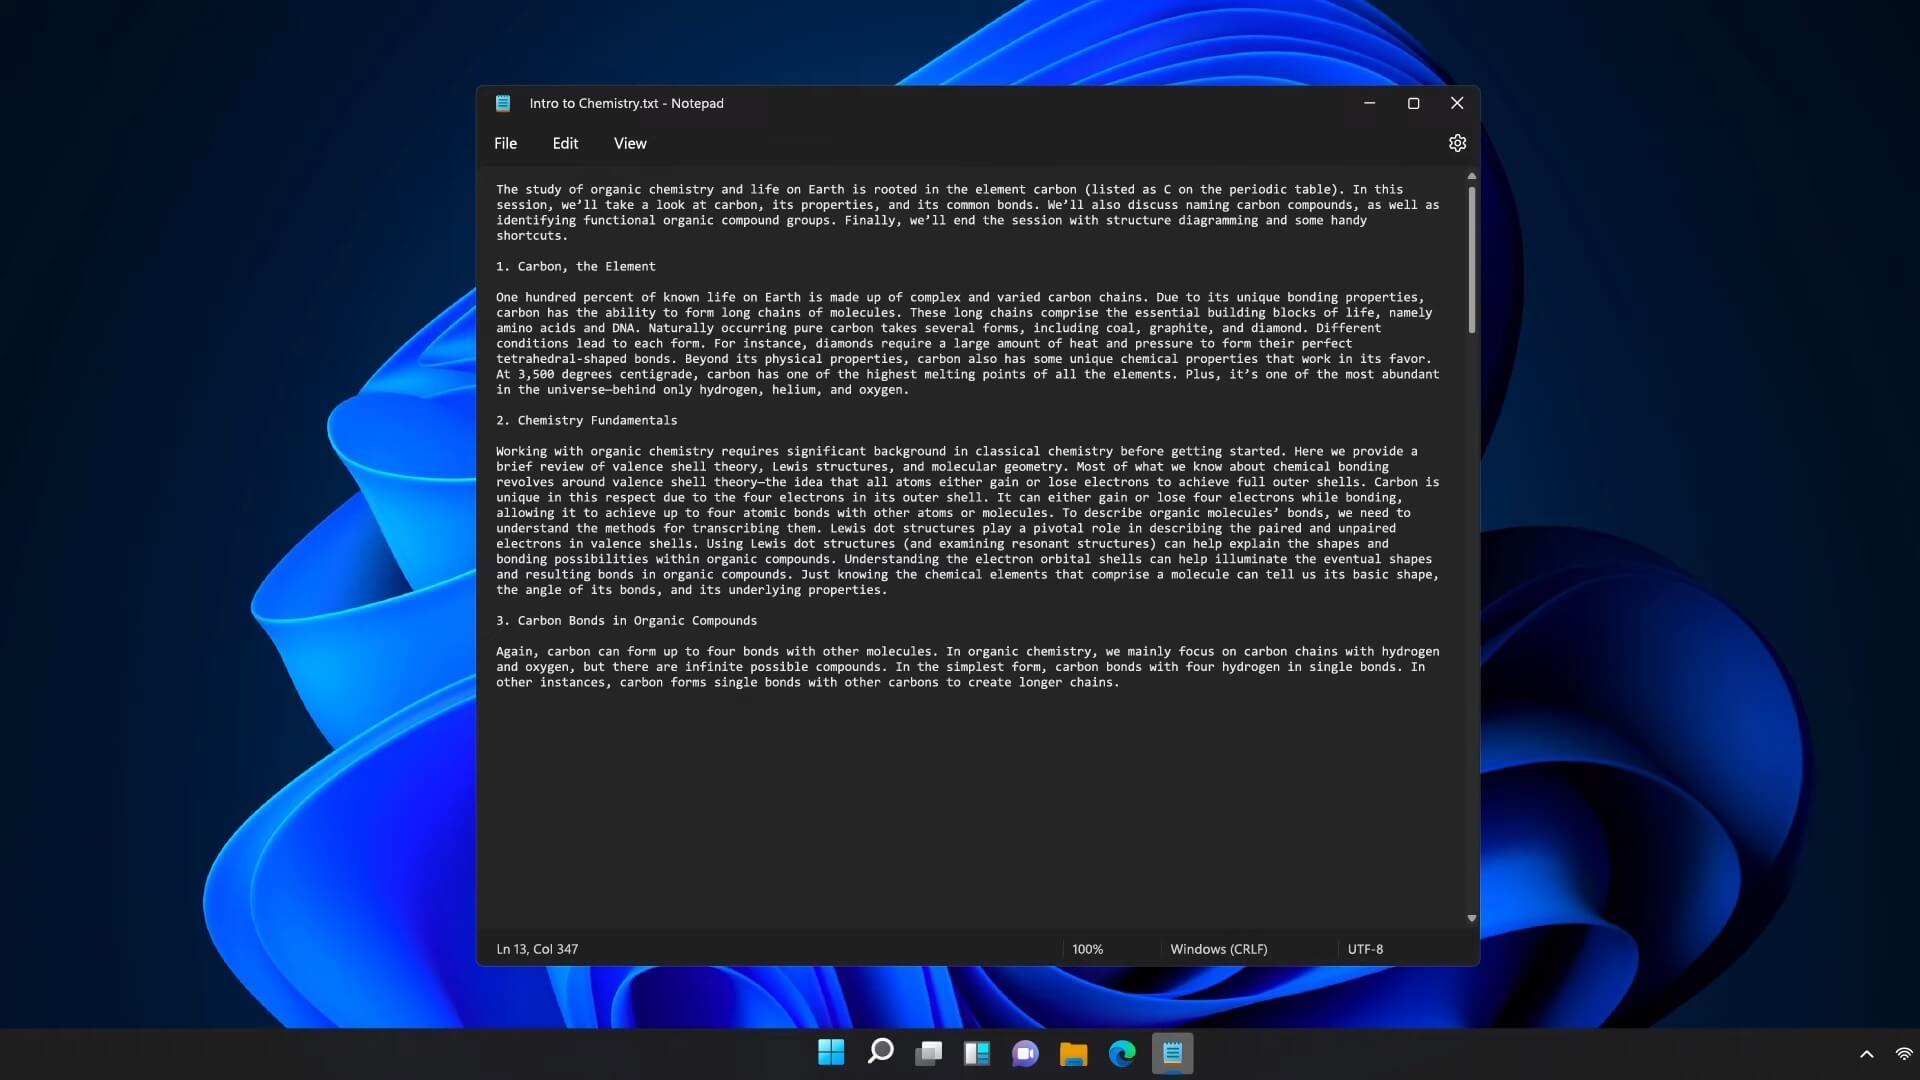The width and height of the screenshot is (1920, 1080).
Task: Click the scrollbar down arrow
Action: [1470, 917]
